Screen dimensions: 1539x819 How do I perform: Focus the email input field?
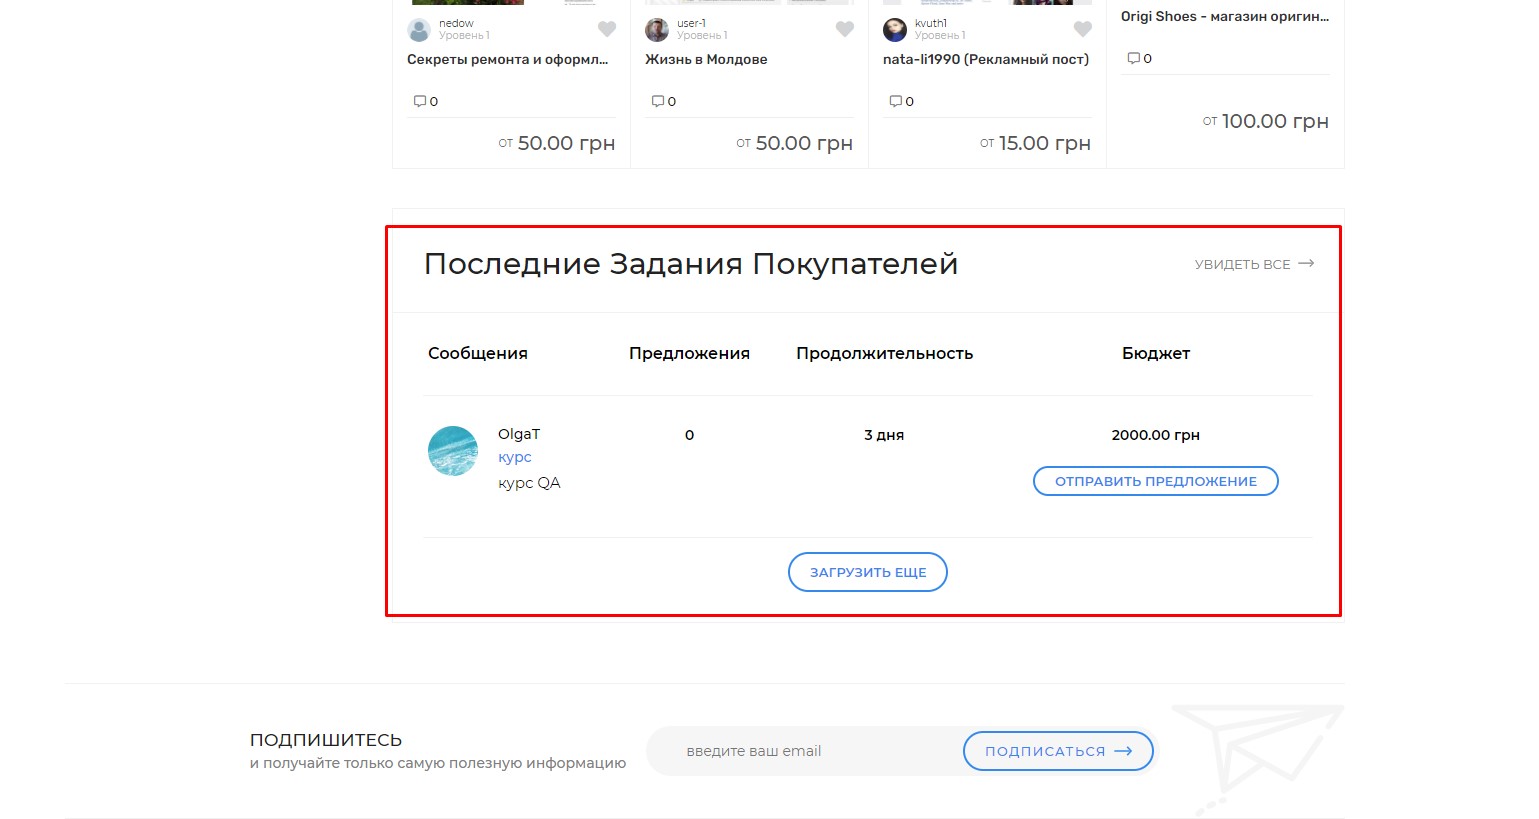(800, 751)
